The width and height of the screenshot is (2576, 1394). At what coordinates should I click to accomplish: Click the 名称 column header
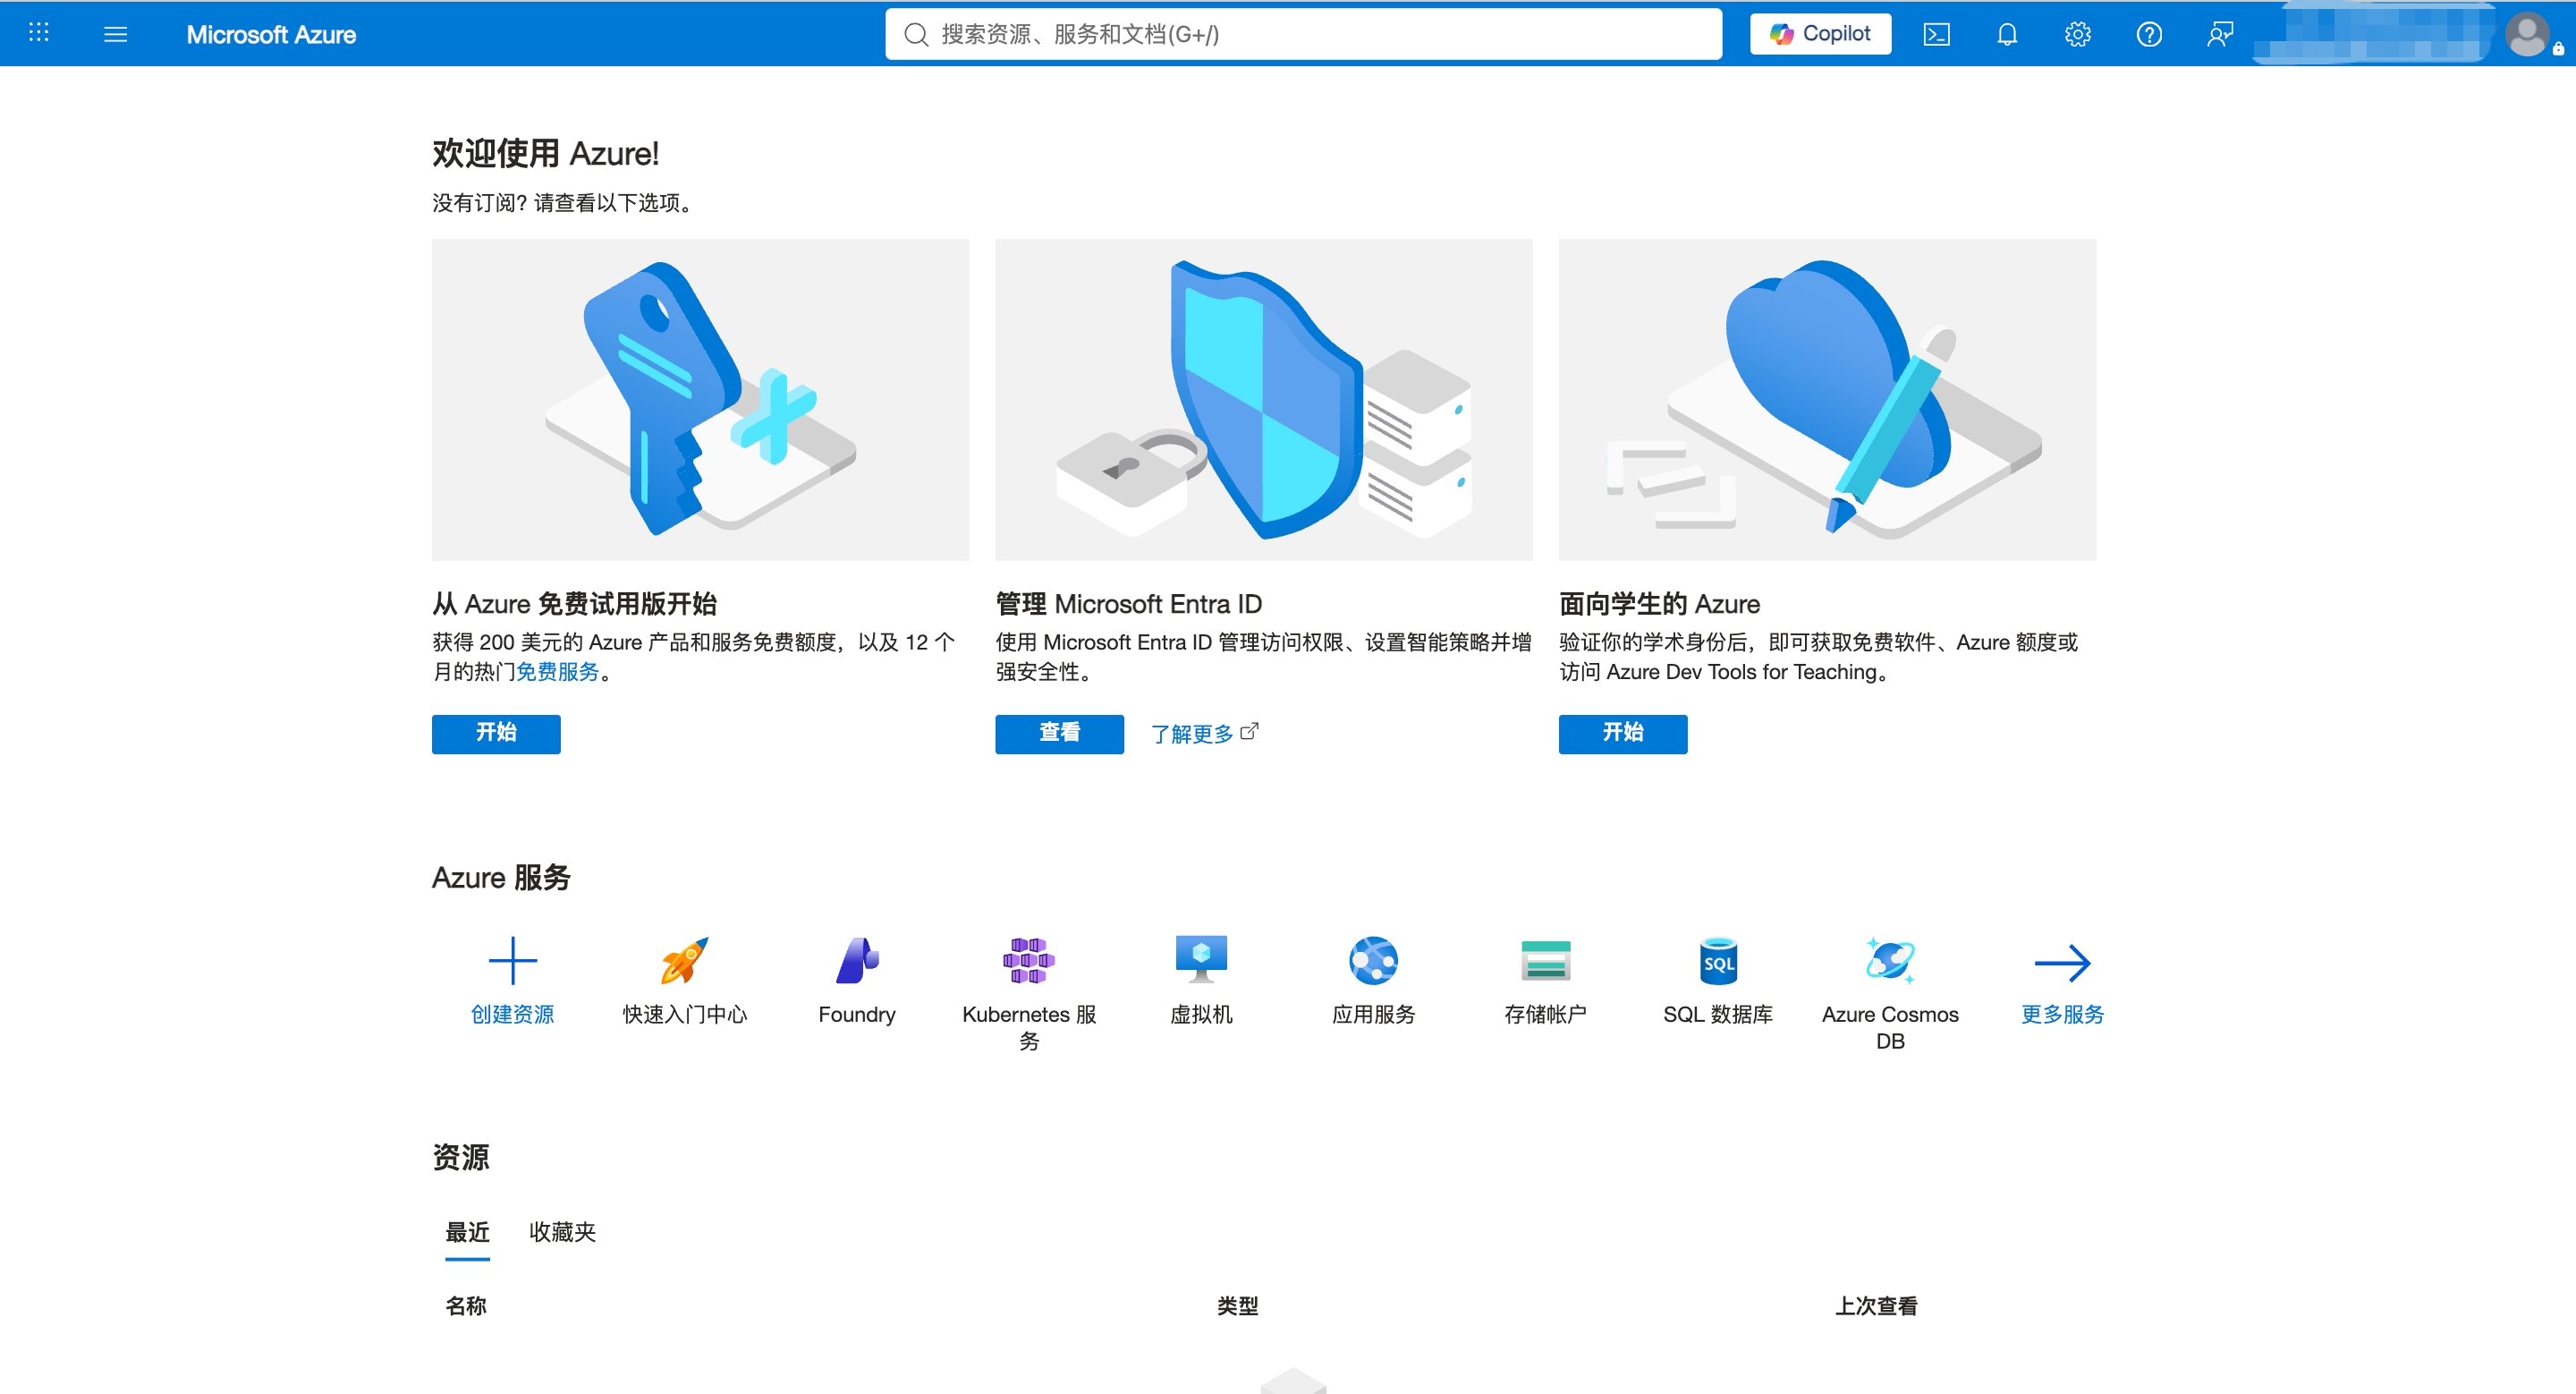coord(466,1305)
